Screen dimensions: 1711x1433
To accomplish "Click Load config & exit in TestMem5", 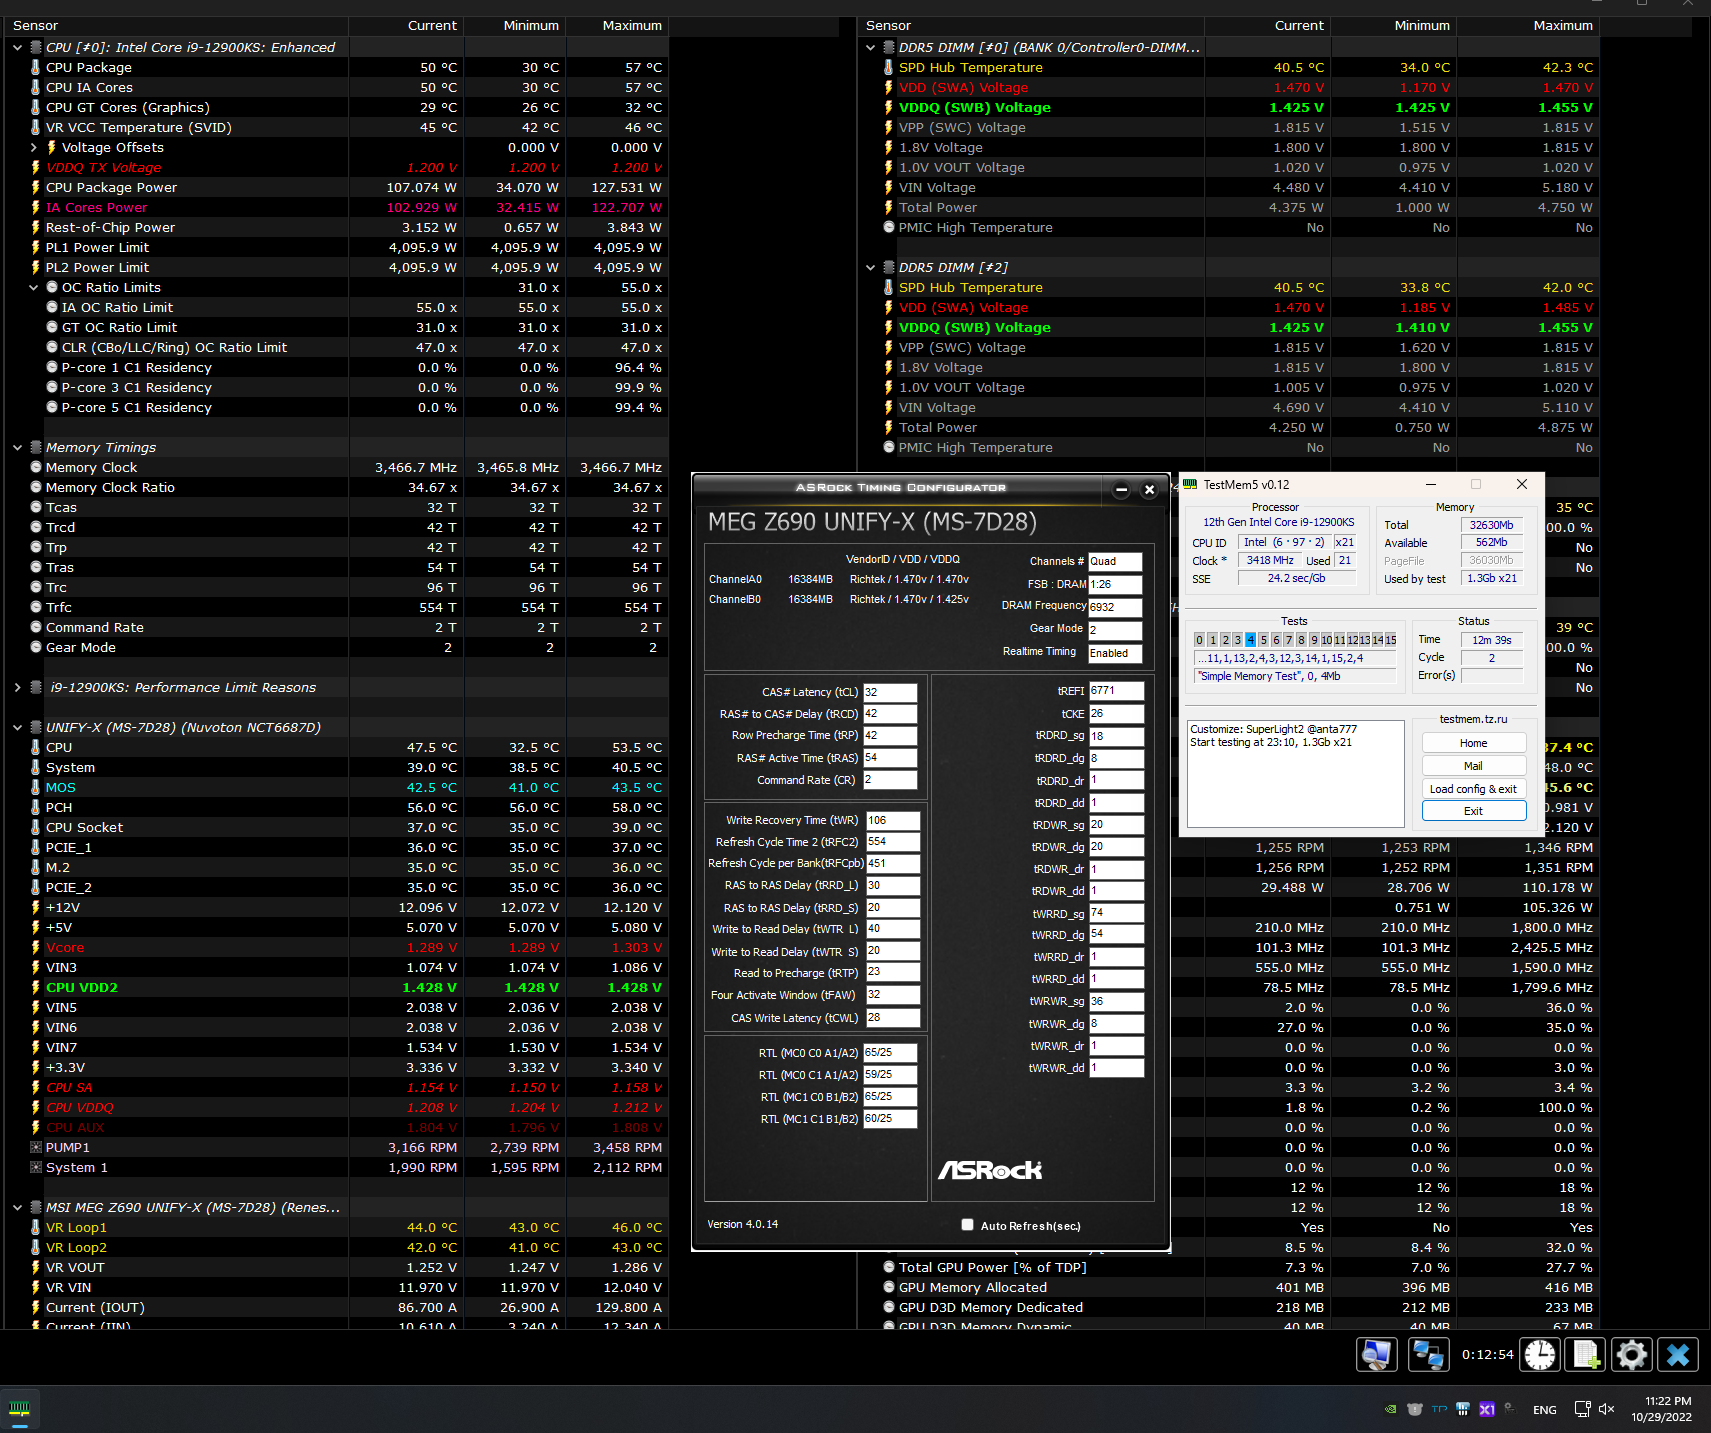I will point(1474,789).
